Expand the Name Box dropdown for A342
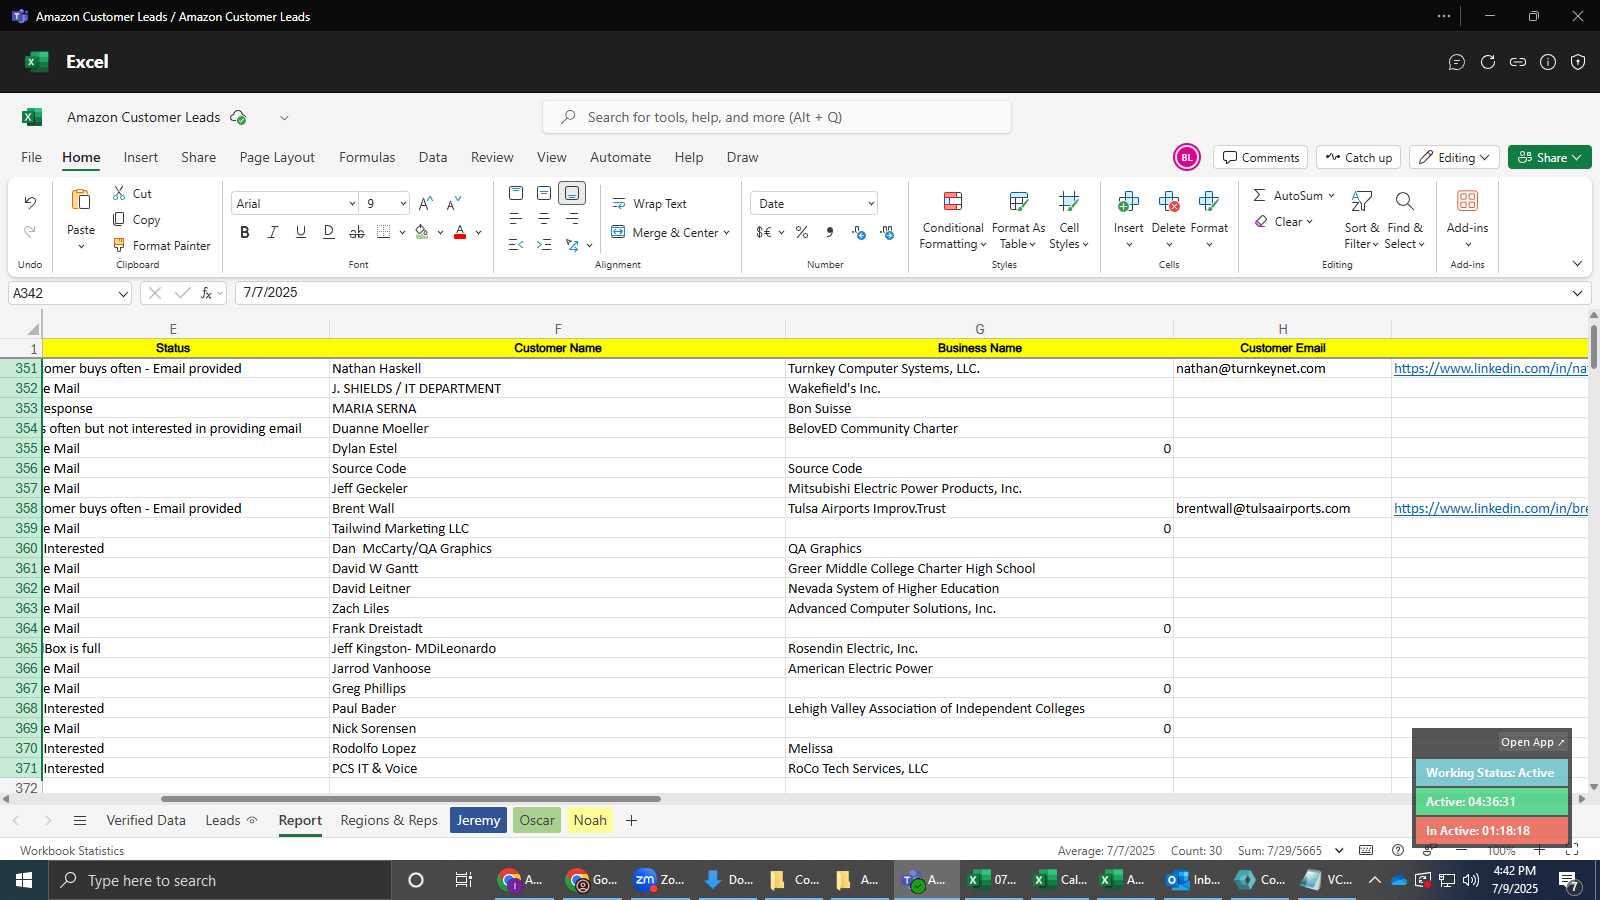 [x=123, y=294]
